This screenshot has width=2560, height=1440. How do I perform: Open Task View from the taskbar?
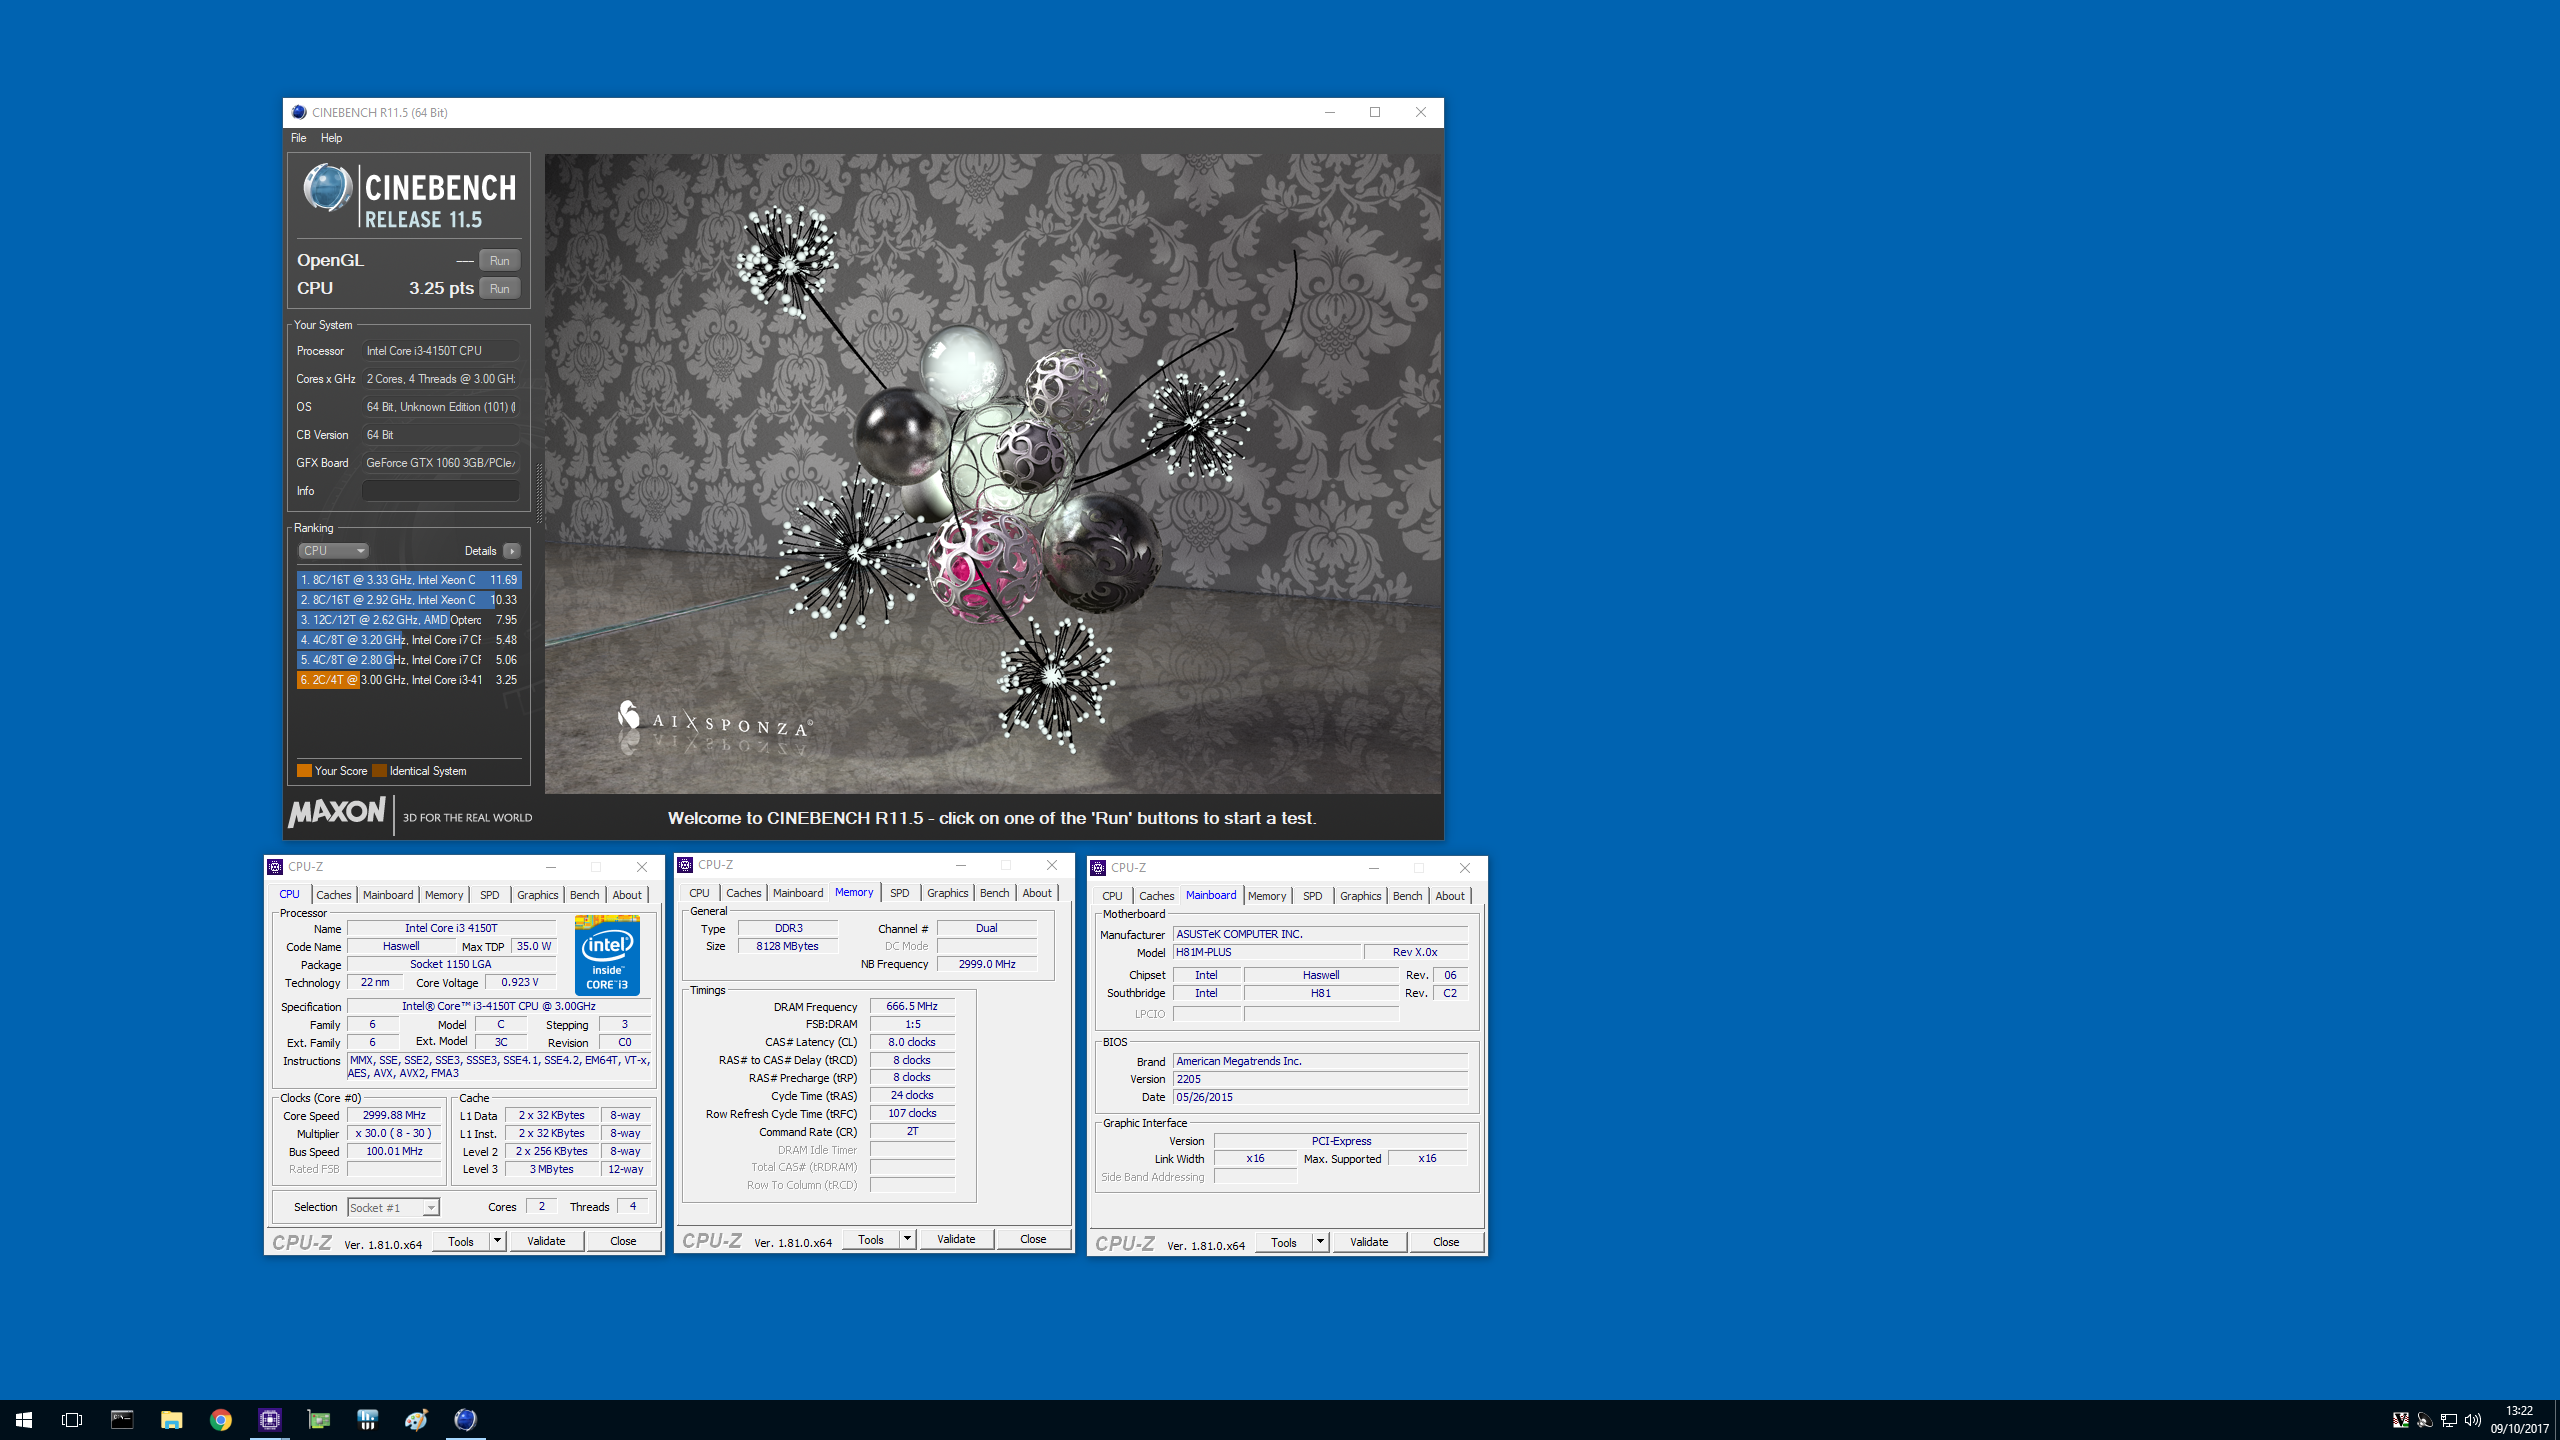coord(72,1419)
